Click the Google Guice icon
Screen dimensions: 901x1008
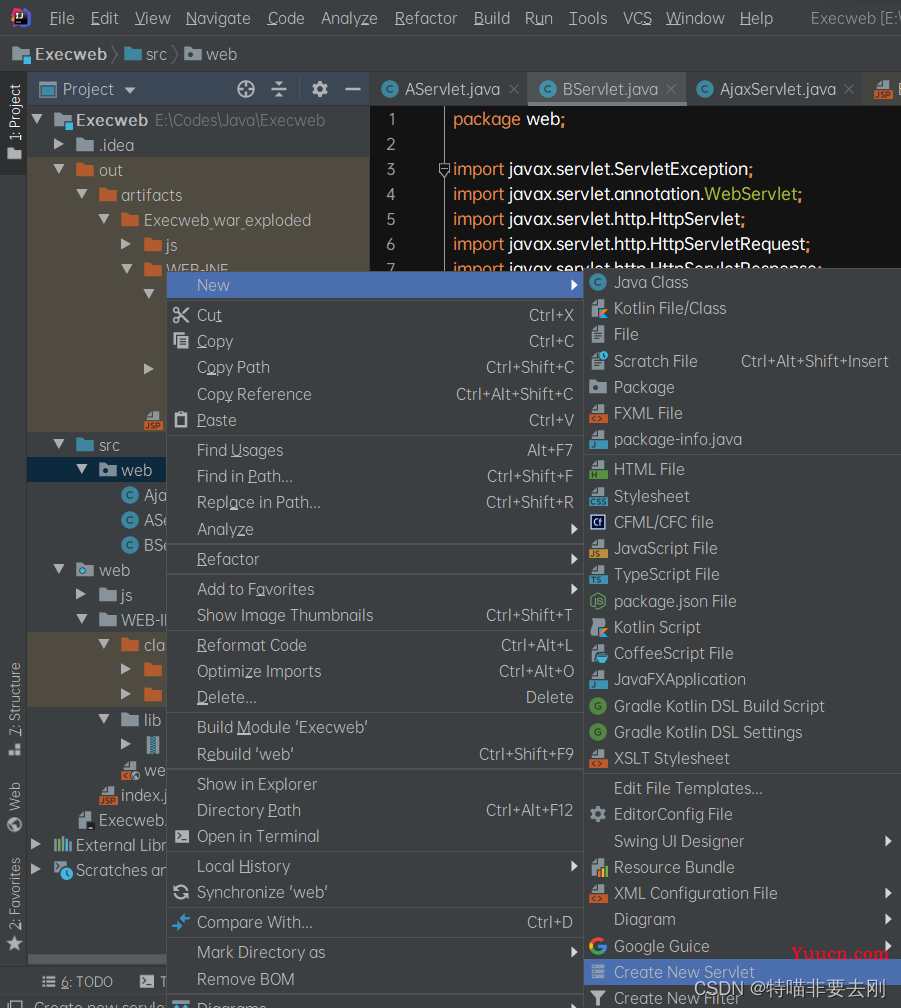[598, 946]
